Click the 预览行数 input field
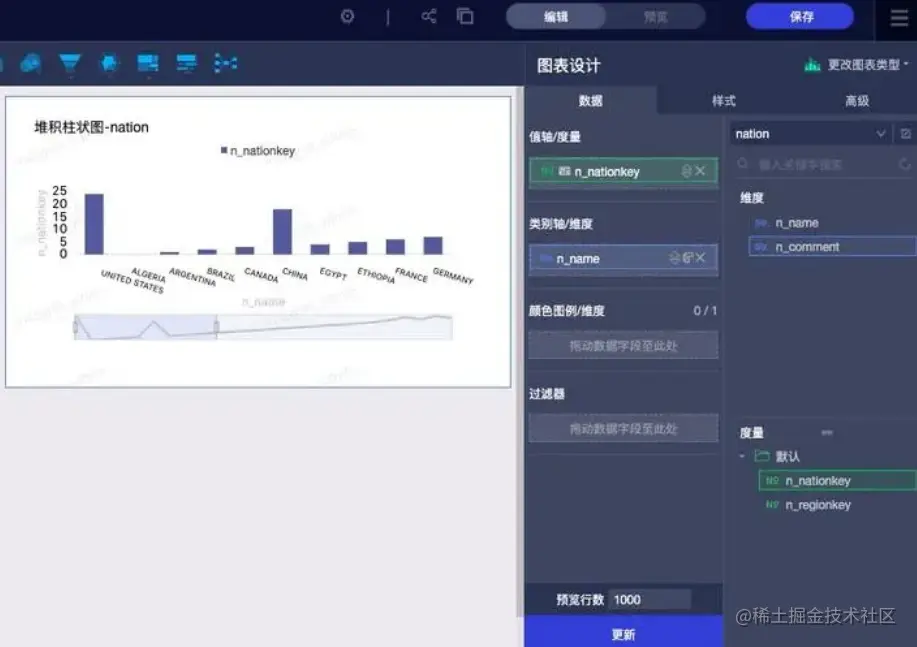 (x=649, y=600)
